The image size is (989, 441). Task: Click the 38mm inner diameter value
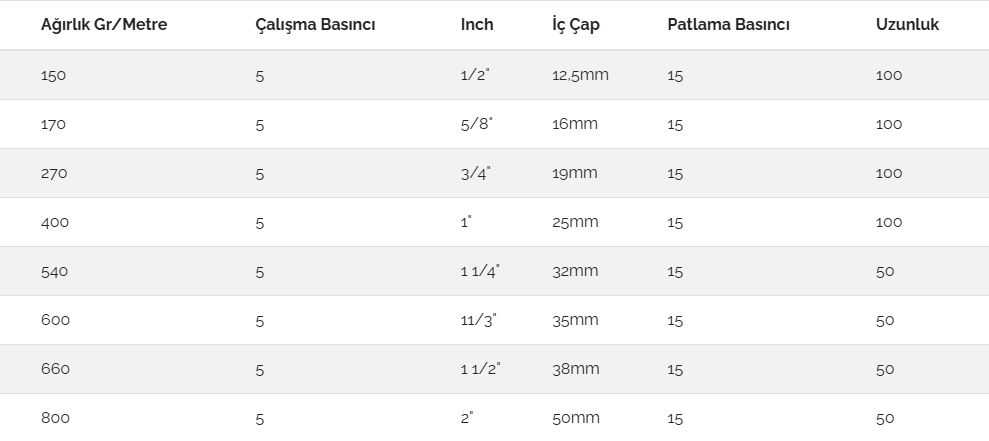coord(576,369)
